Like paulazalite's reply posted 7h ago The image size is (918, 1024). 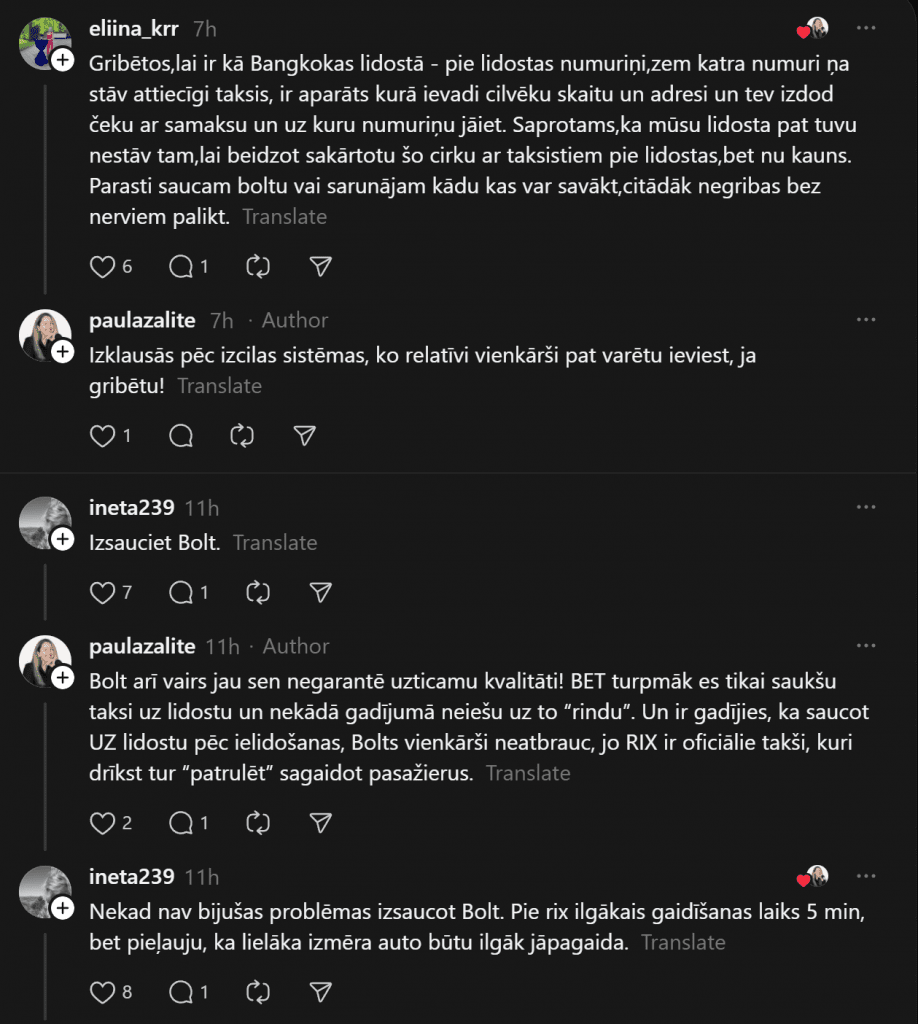click(103, 435)
